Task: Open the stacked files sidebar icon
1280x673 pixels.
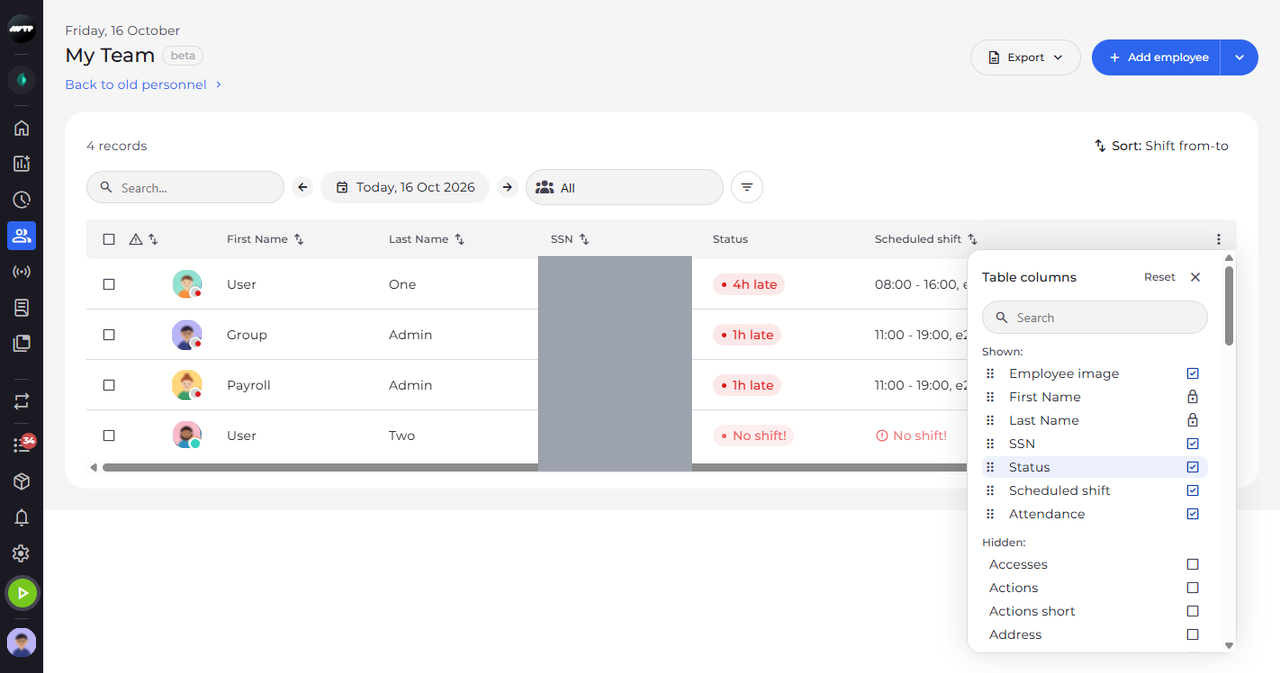Action: click(x=21, y=343)
